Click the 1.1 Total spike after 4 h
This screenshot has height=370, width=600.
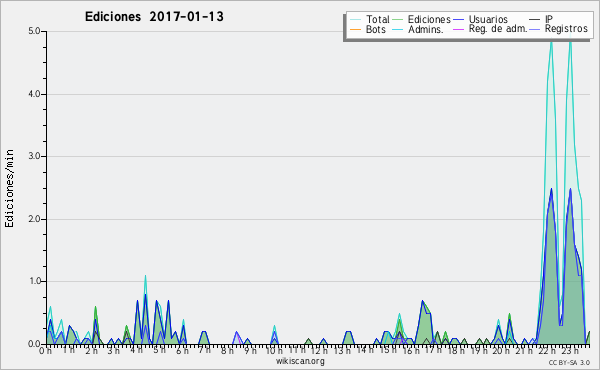tap(145, 276)
